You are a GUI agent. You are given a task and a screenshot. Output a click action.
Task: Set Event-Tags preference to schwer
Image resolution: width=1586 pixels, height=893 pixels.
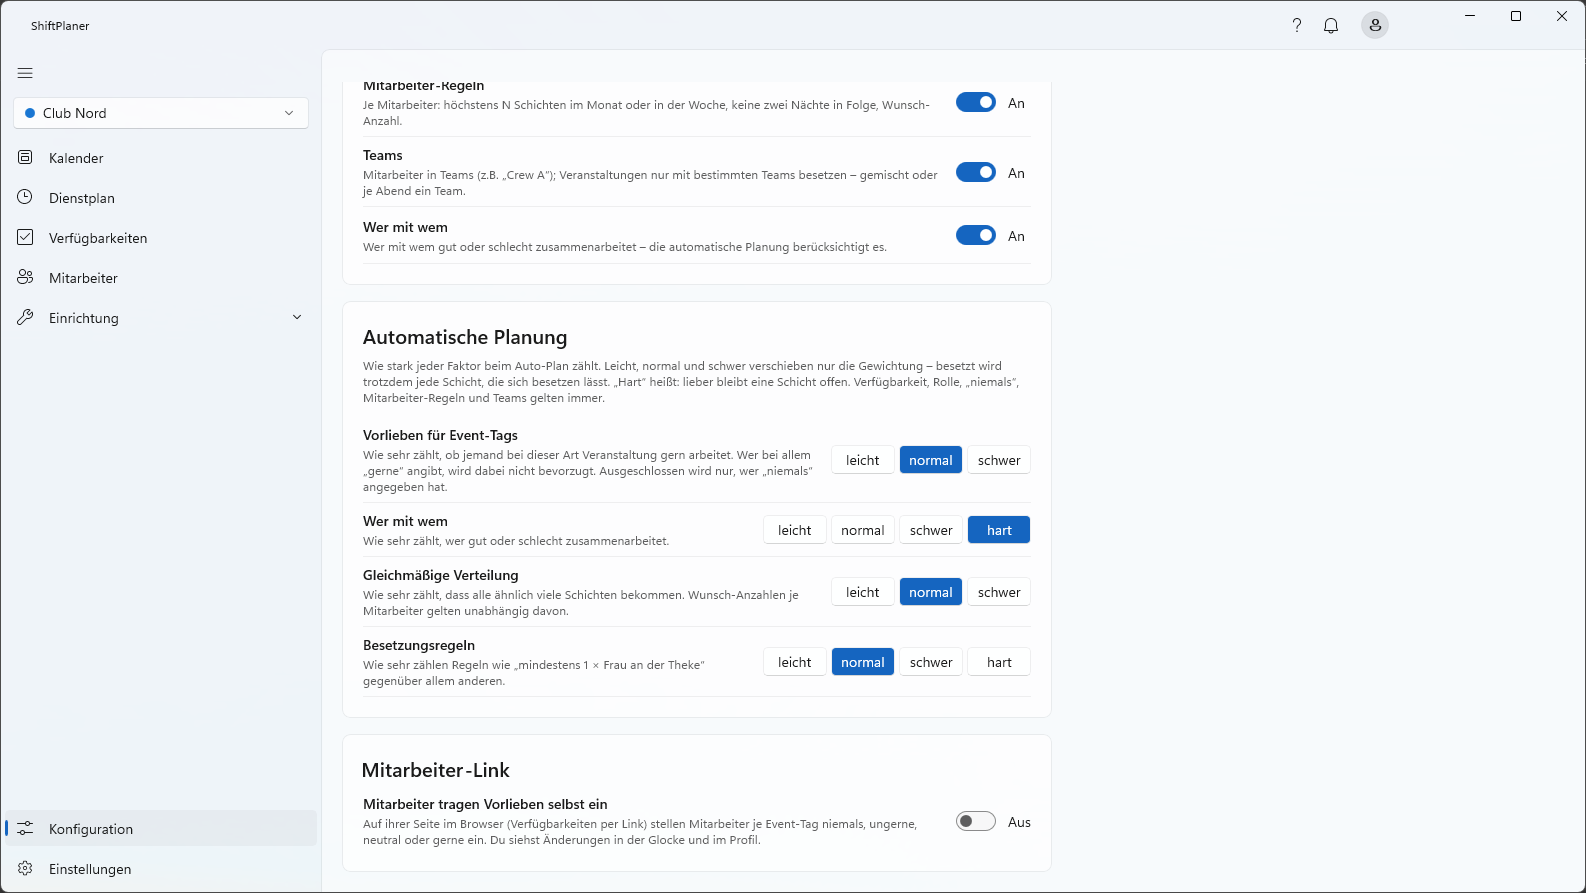[999, 460]
